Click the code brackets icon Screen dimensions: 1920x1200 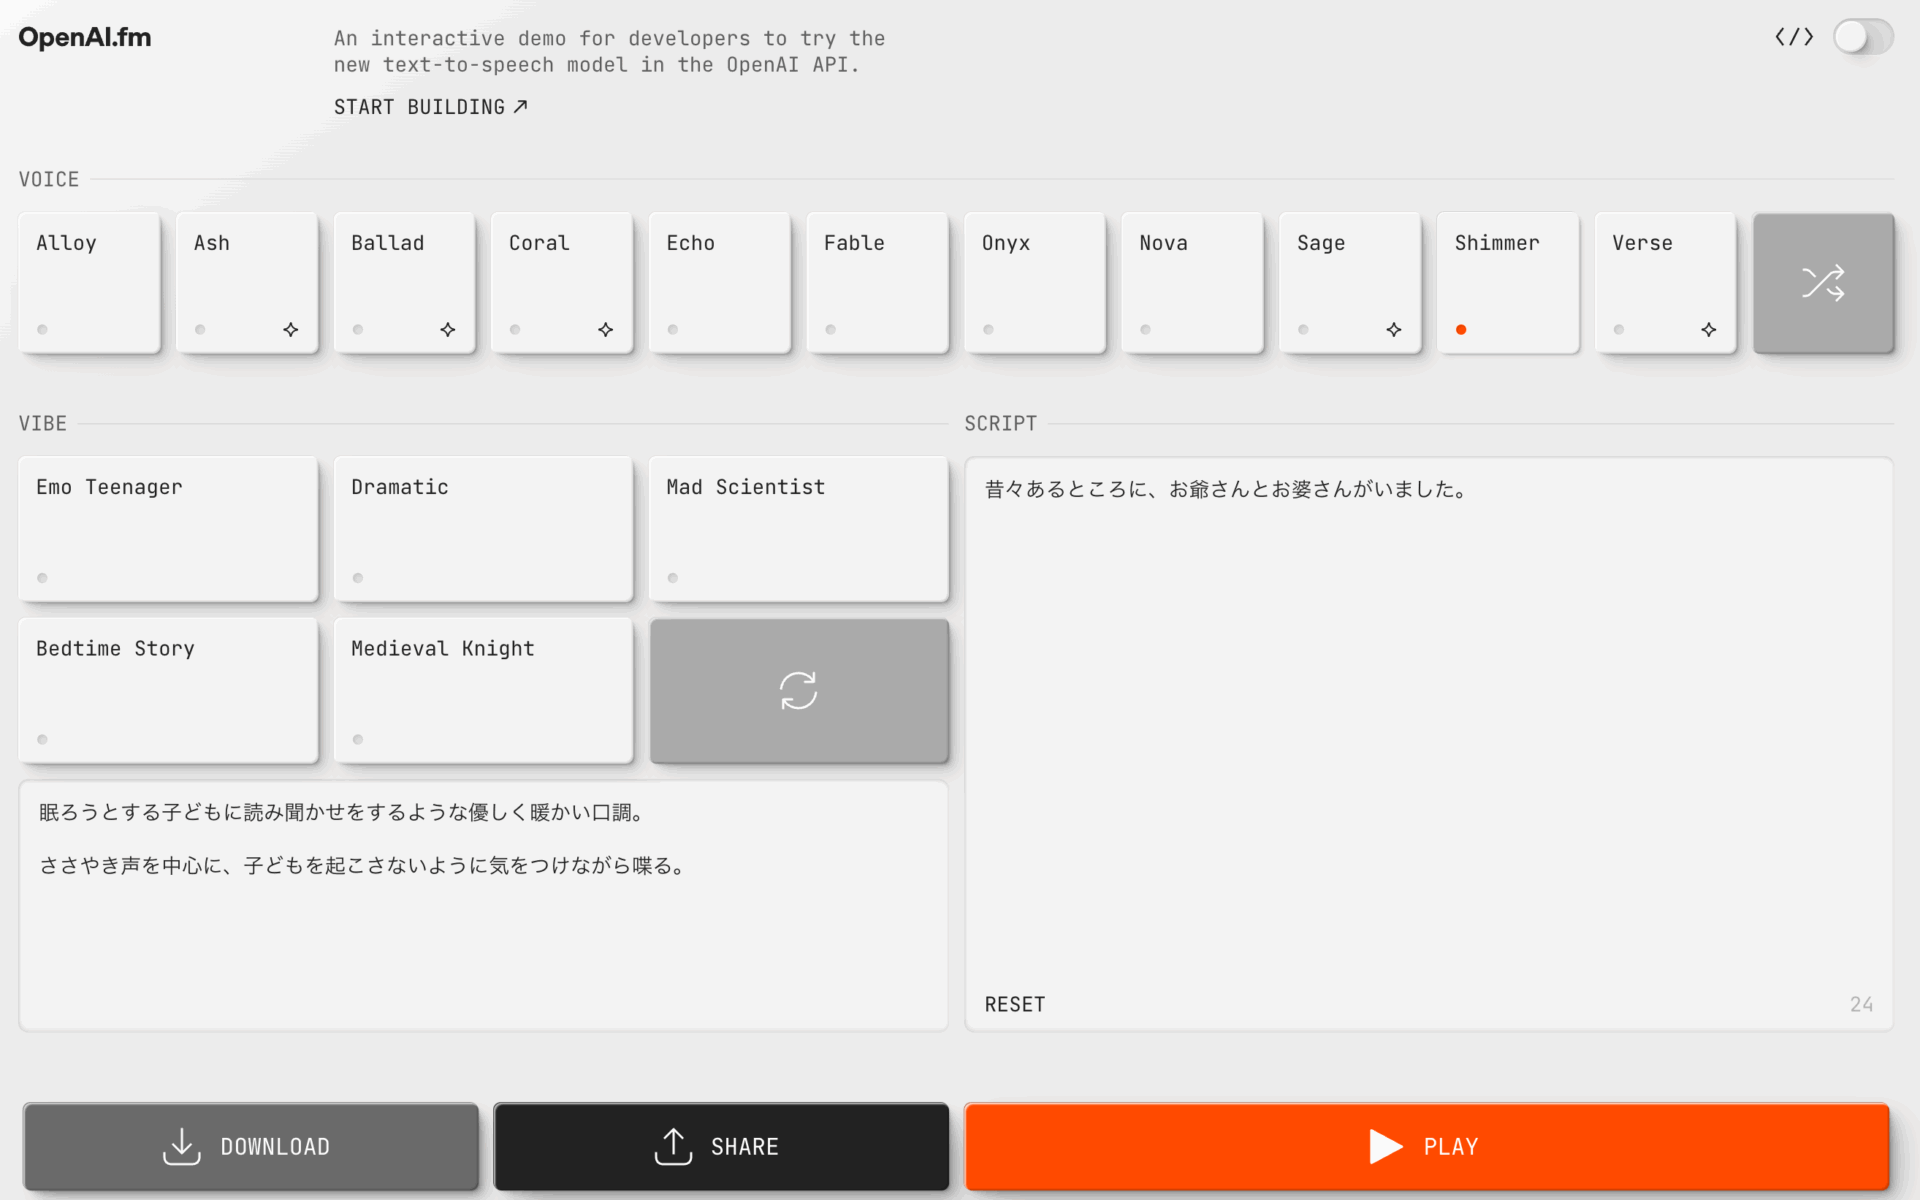1793,37
